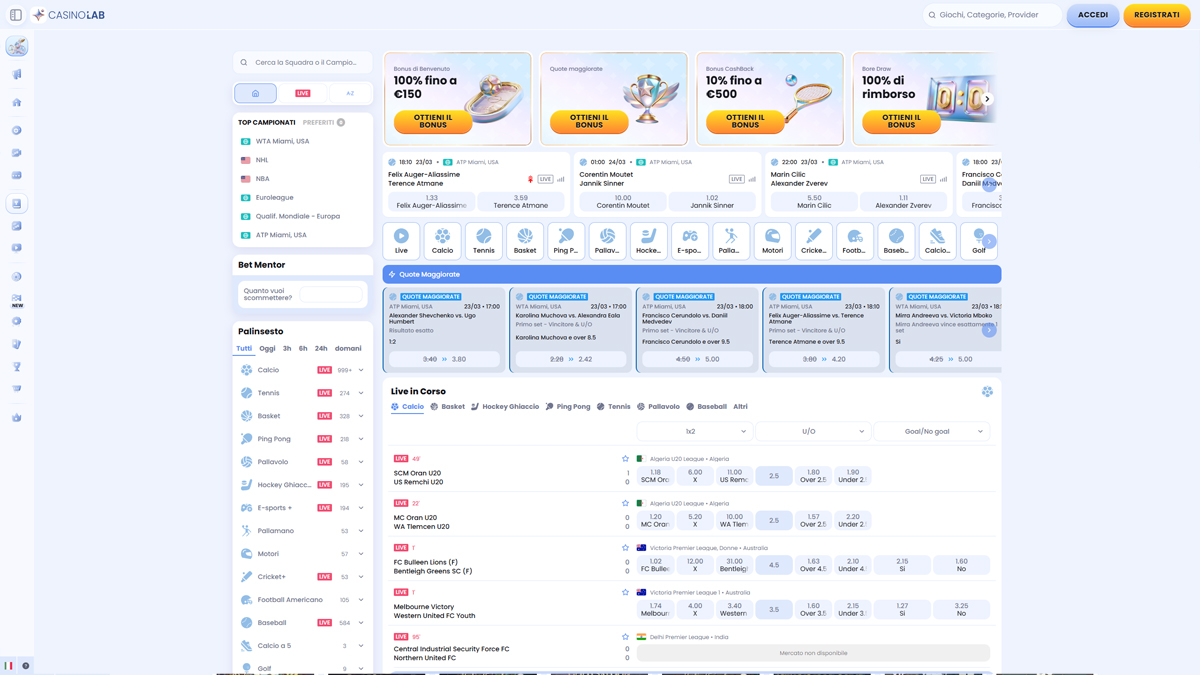Click the gear icon in the bottom-left corner
The width and height of the screenshot is (1200, 675).
tap(24, 665)
